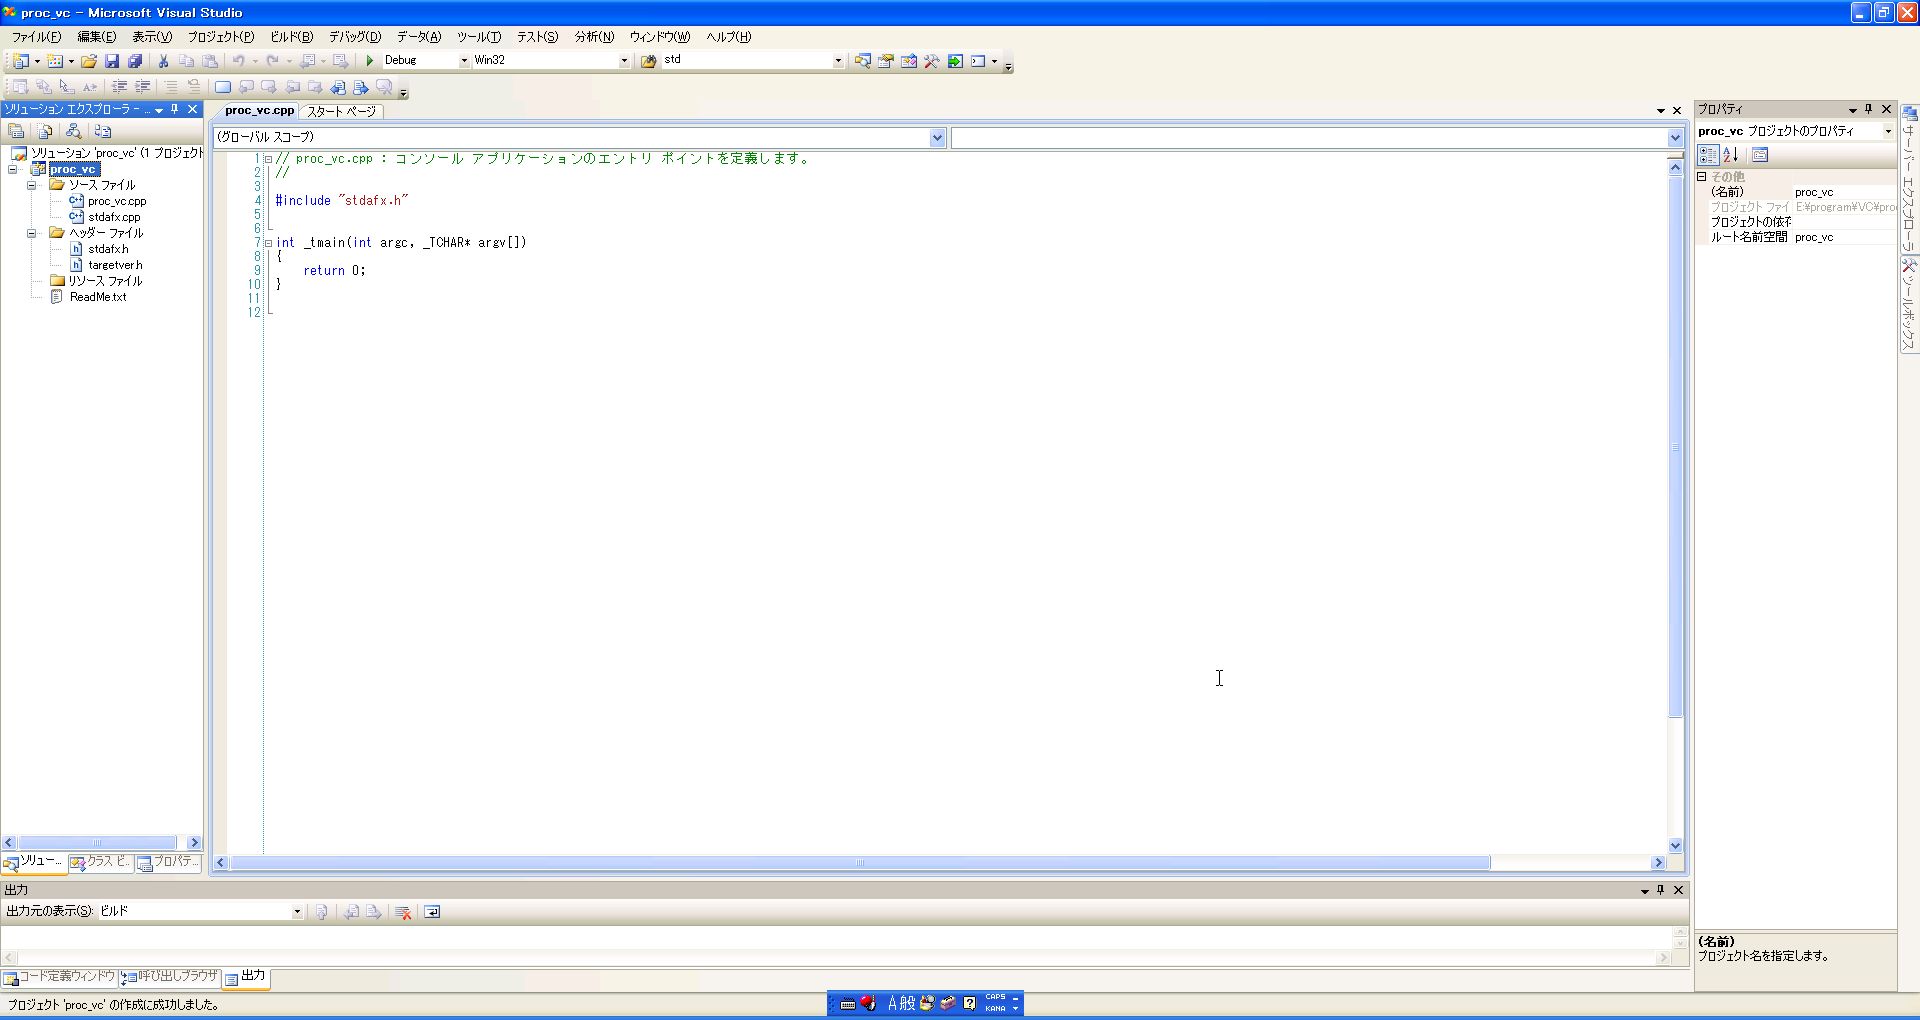Switch to the クラス ビュー tab
Viewport: 1920px width, 1020px height.
[100, 862]
